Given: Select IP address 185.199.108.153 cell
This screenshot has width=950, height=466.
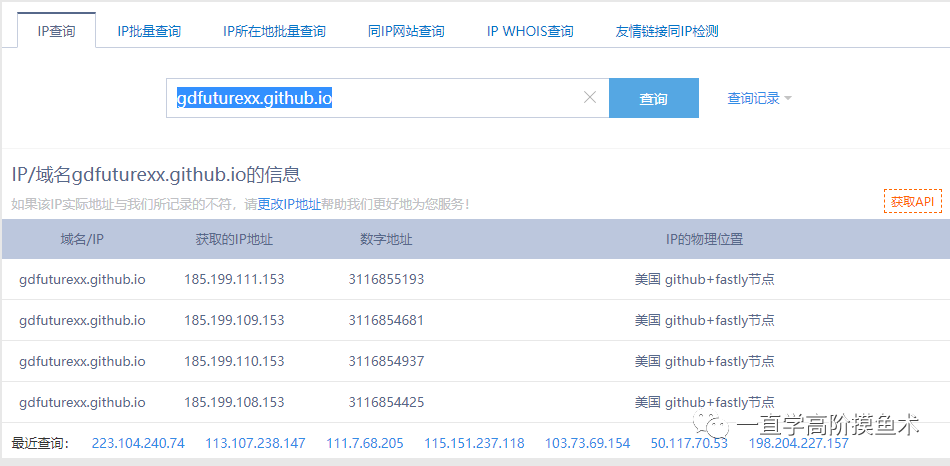Looking at the screenshot, I should coord(234,402).
